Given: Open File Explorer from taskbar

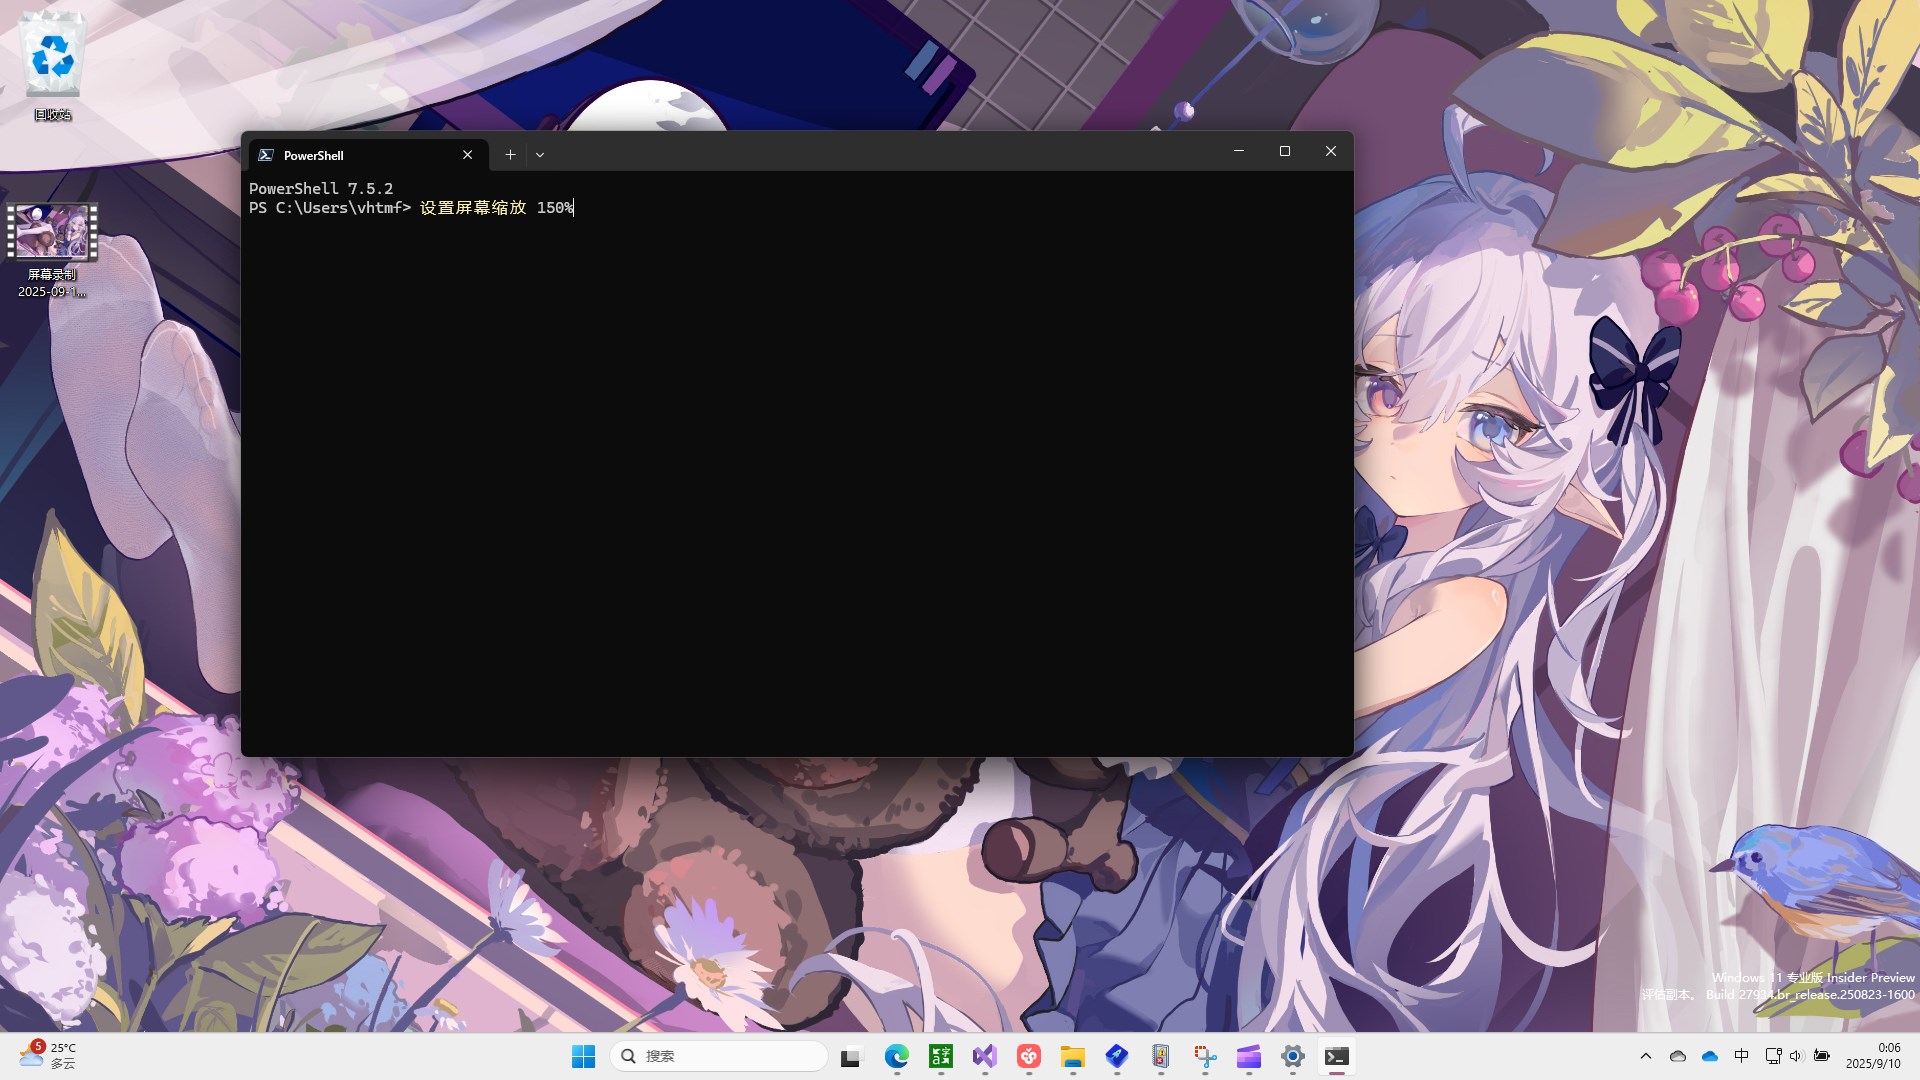Looking at the screenshot, I should 1073,1056.
